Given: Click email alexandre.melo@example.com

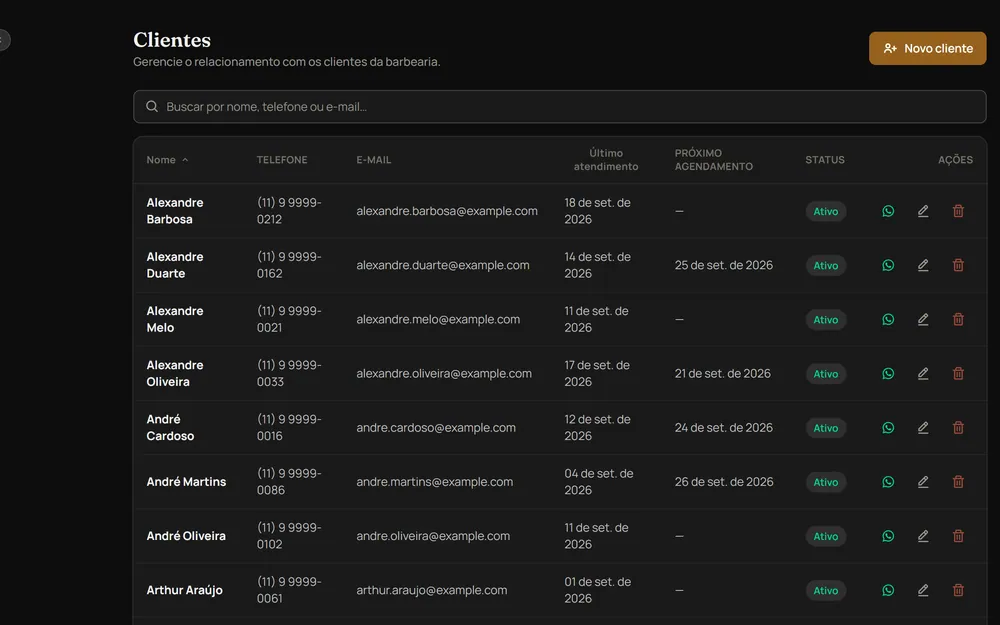Looking at the screenshot, I should 438,320.
